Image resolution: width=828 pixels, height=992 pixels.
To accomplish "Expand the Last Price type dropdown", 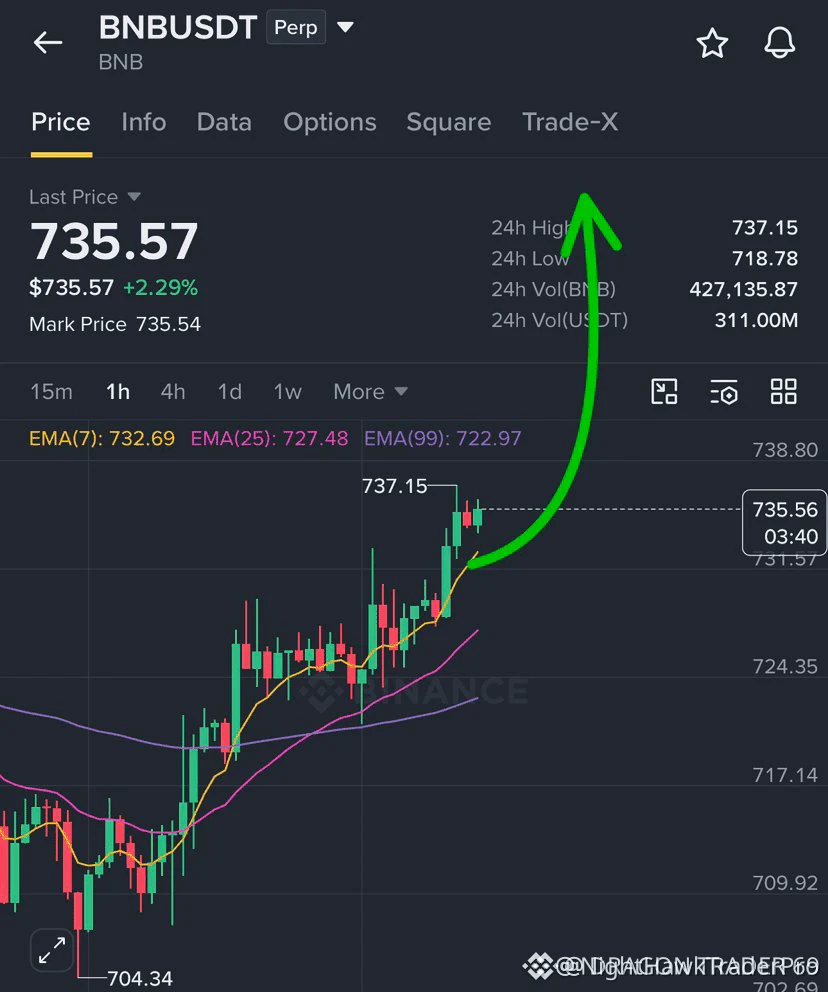I will (133, 197).
